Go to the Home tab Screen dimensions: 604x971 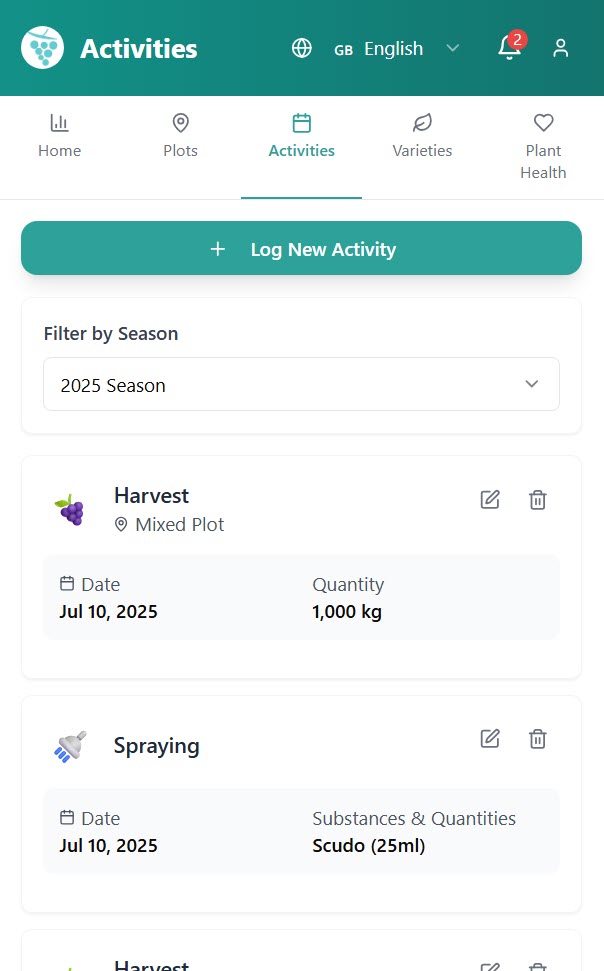coord(59,135)
